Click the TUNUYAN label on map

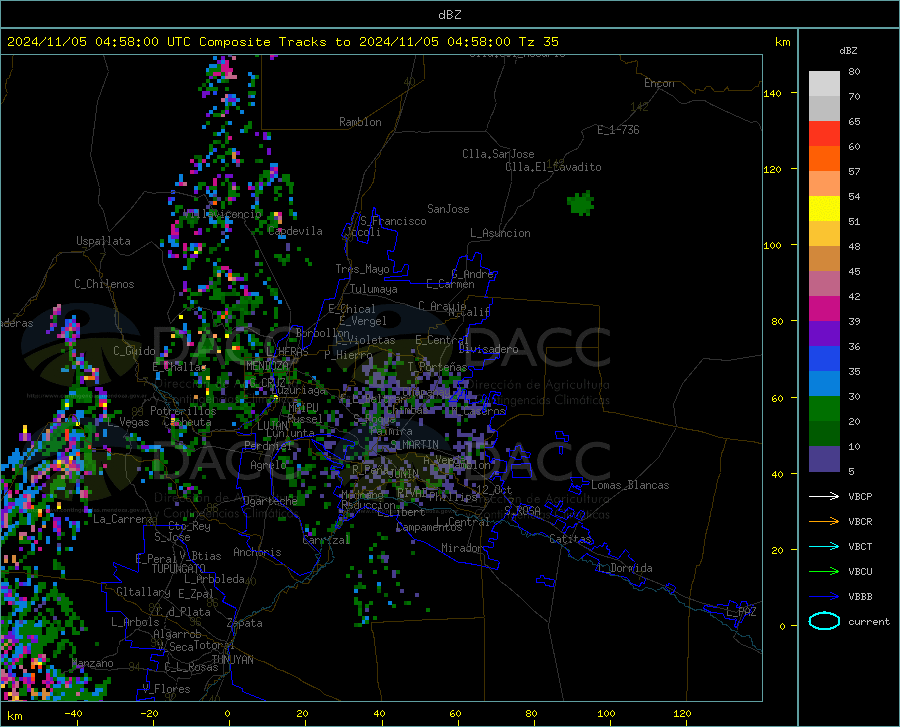click(x=232, y=659)
